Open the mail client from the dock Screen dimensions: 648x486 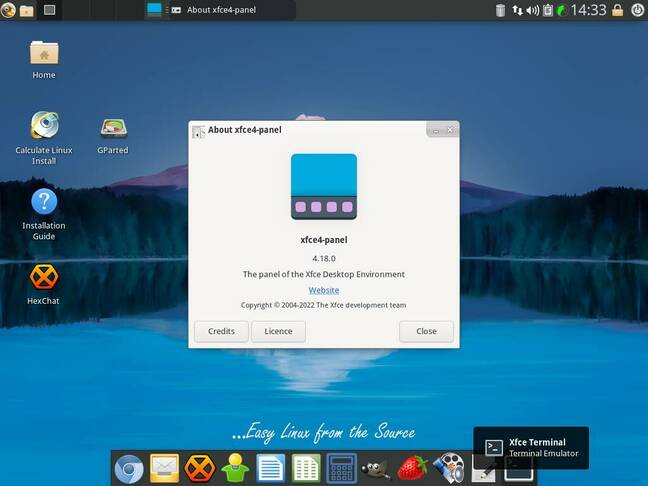(x=164, y=469)
